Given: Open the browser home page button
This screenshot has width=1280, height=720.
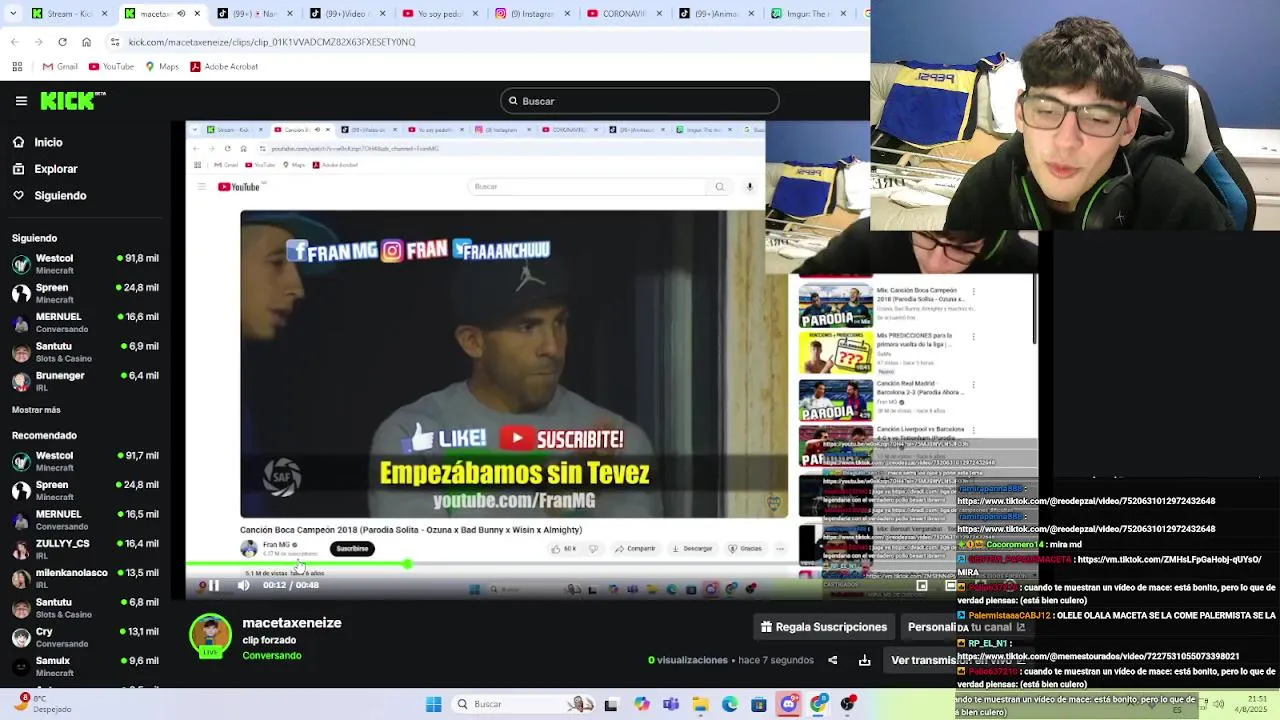Looking at the screenshot, I should pyautogui.click(x=86, y=42).
